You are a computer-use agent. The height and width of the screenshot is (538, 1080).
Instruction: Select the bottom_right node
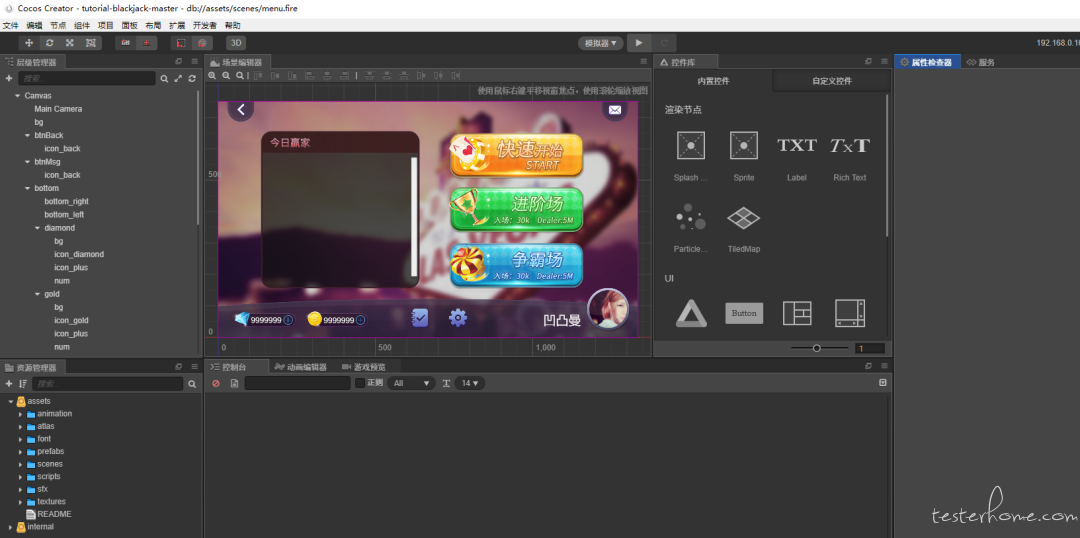(x=66, y=201)
